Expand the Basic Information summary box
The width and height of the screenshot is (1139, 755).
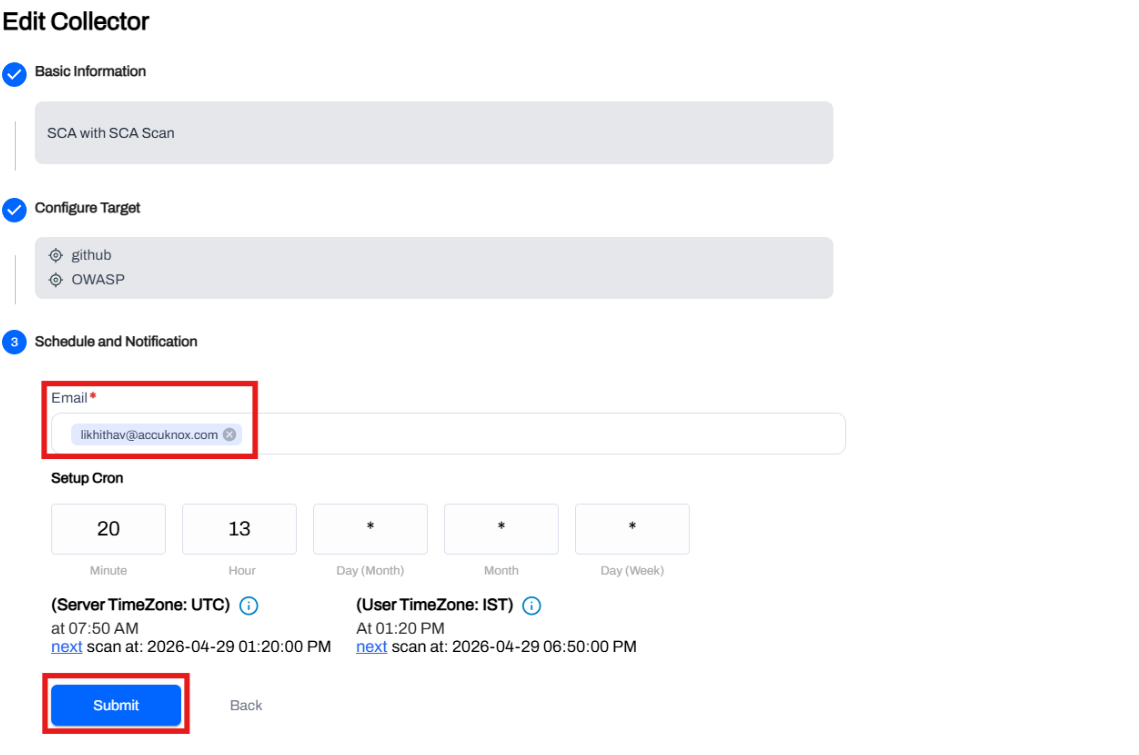pos(433,133)
